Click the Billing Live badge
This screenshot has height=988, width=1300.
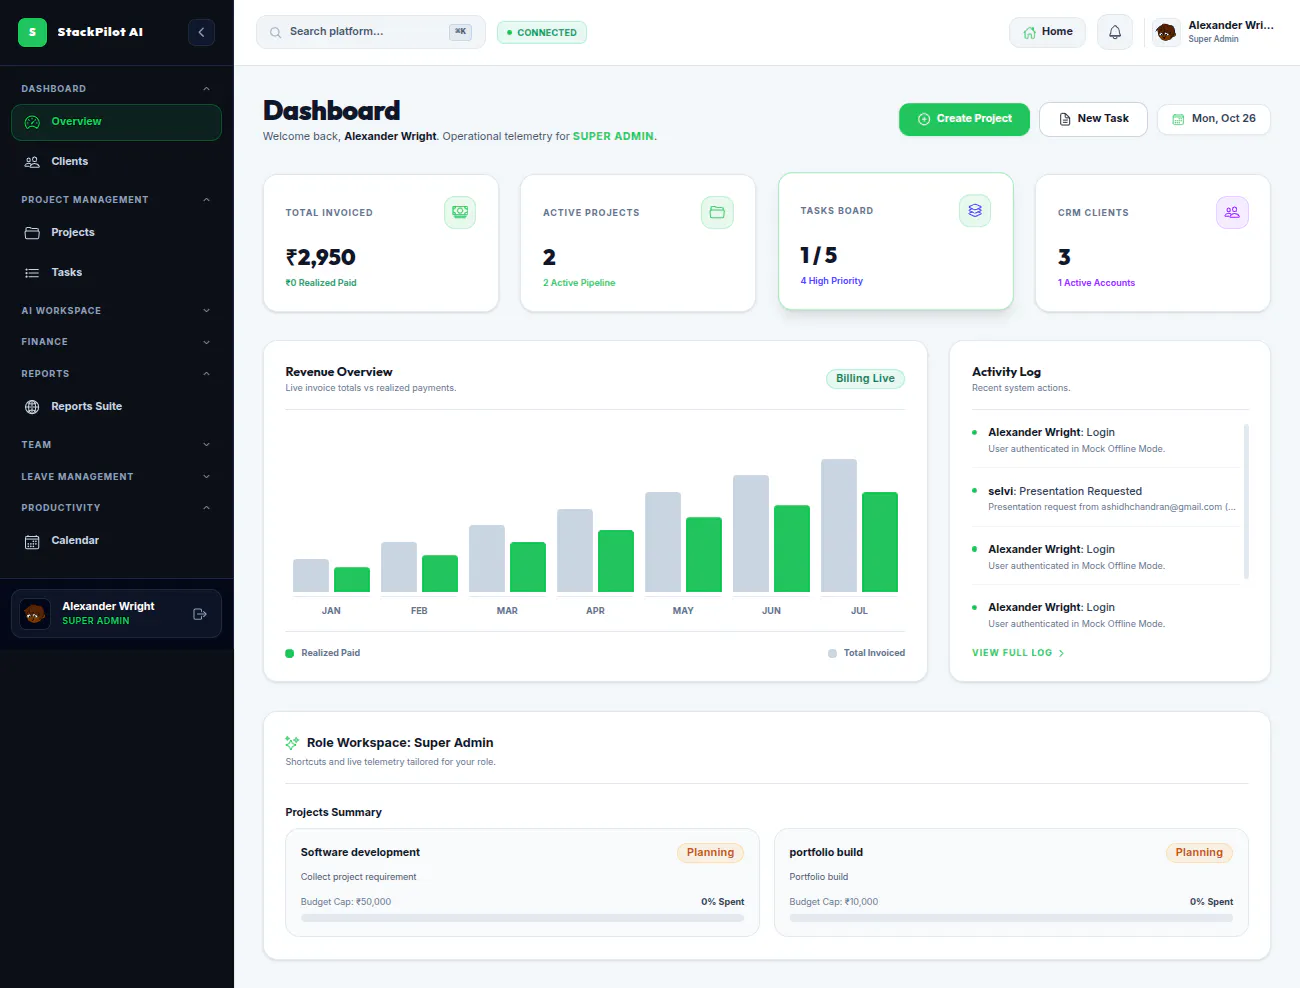click(865, 379)
